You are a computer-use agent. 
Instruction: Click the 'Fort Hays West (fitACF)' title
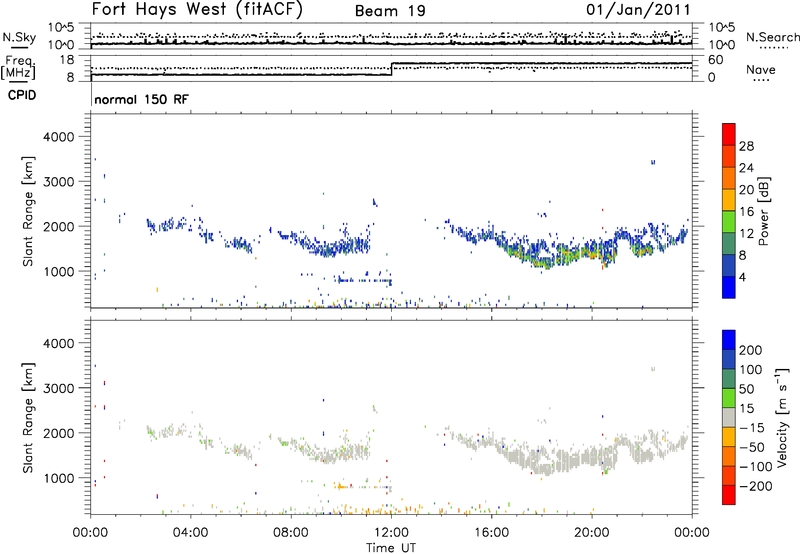click(196, 9)
